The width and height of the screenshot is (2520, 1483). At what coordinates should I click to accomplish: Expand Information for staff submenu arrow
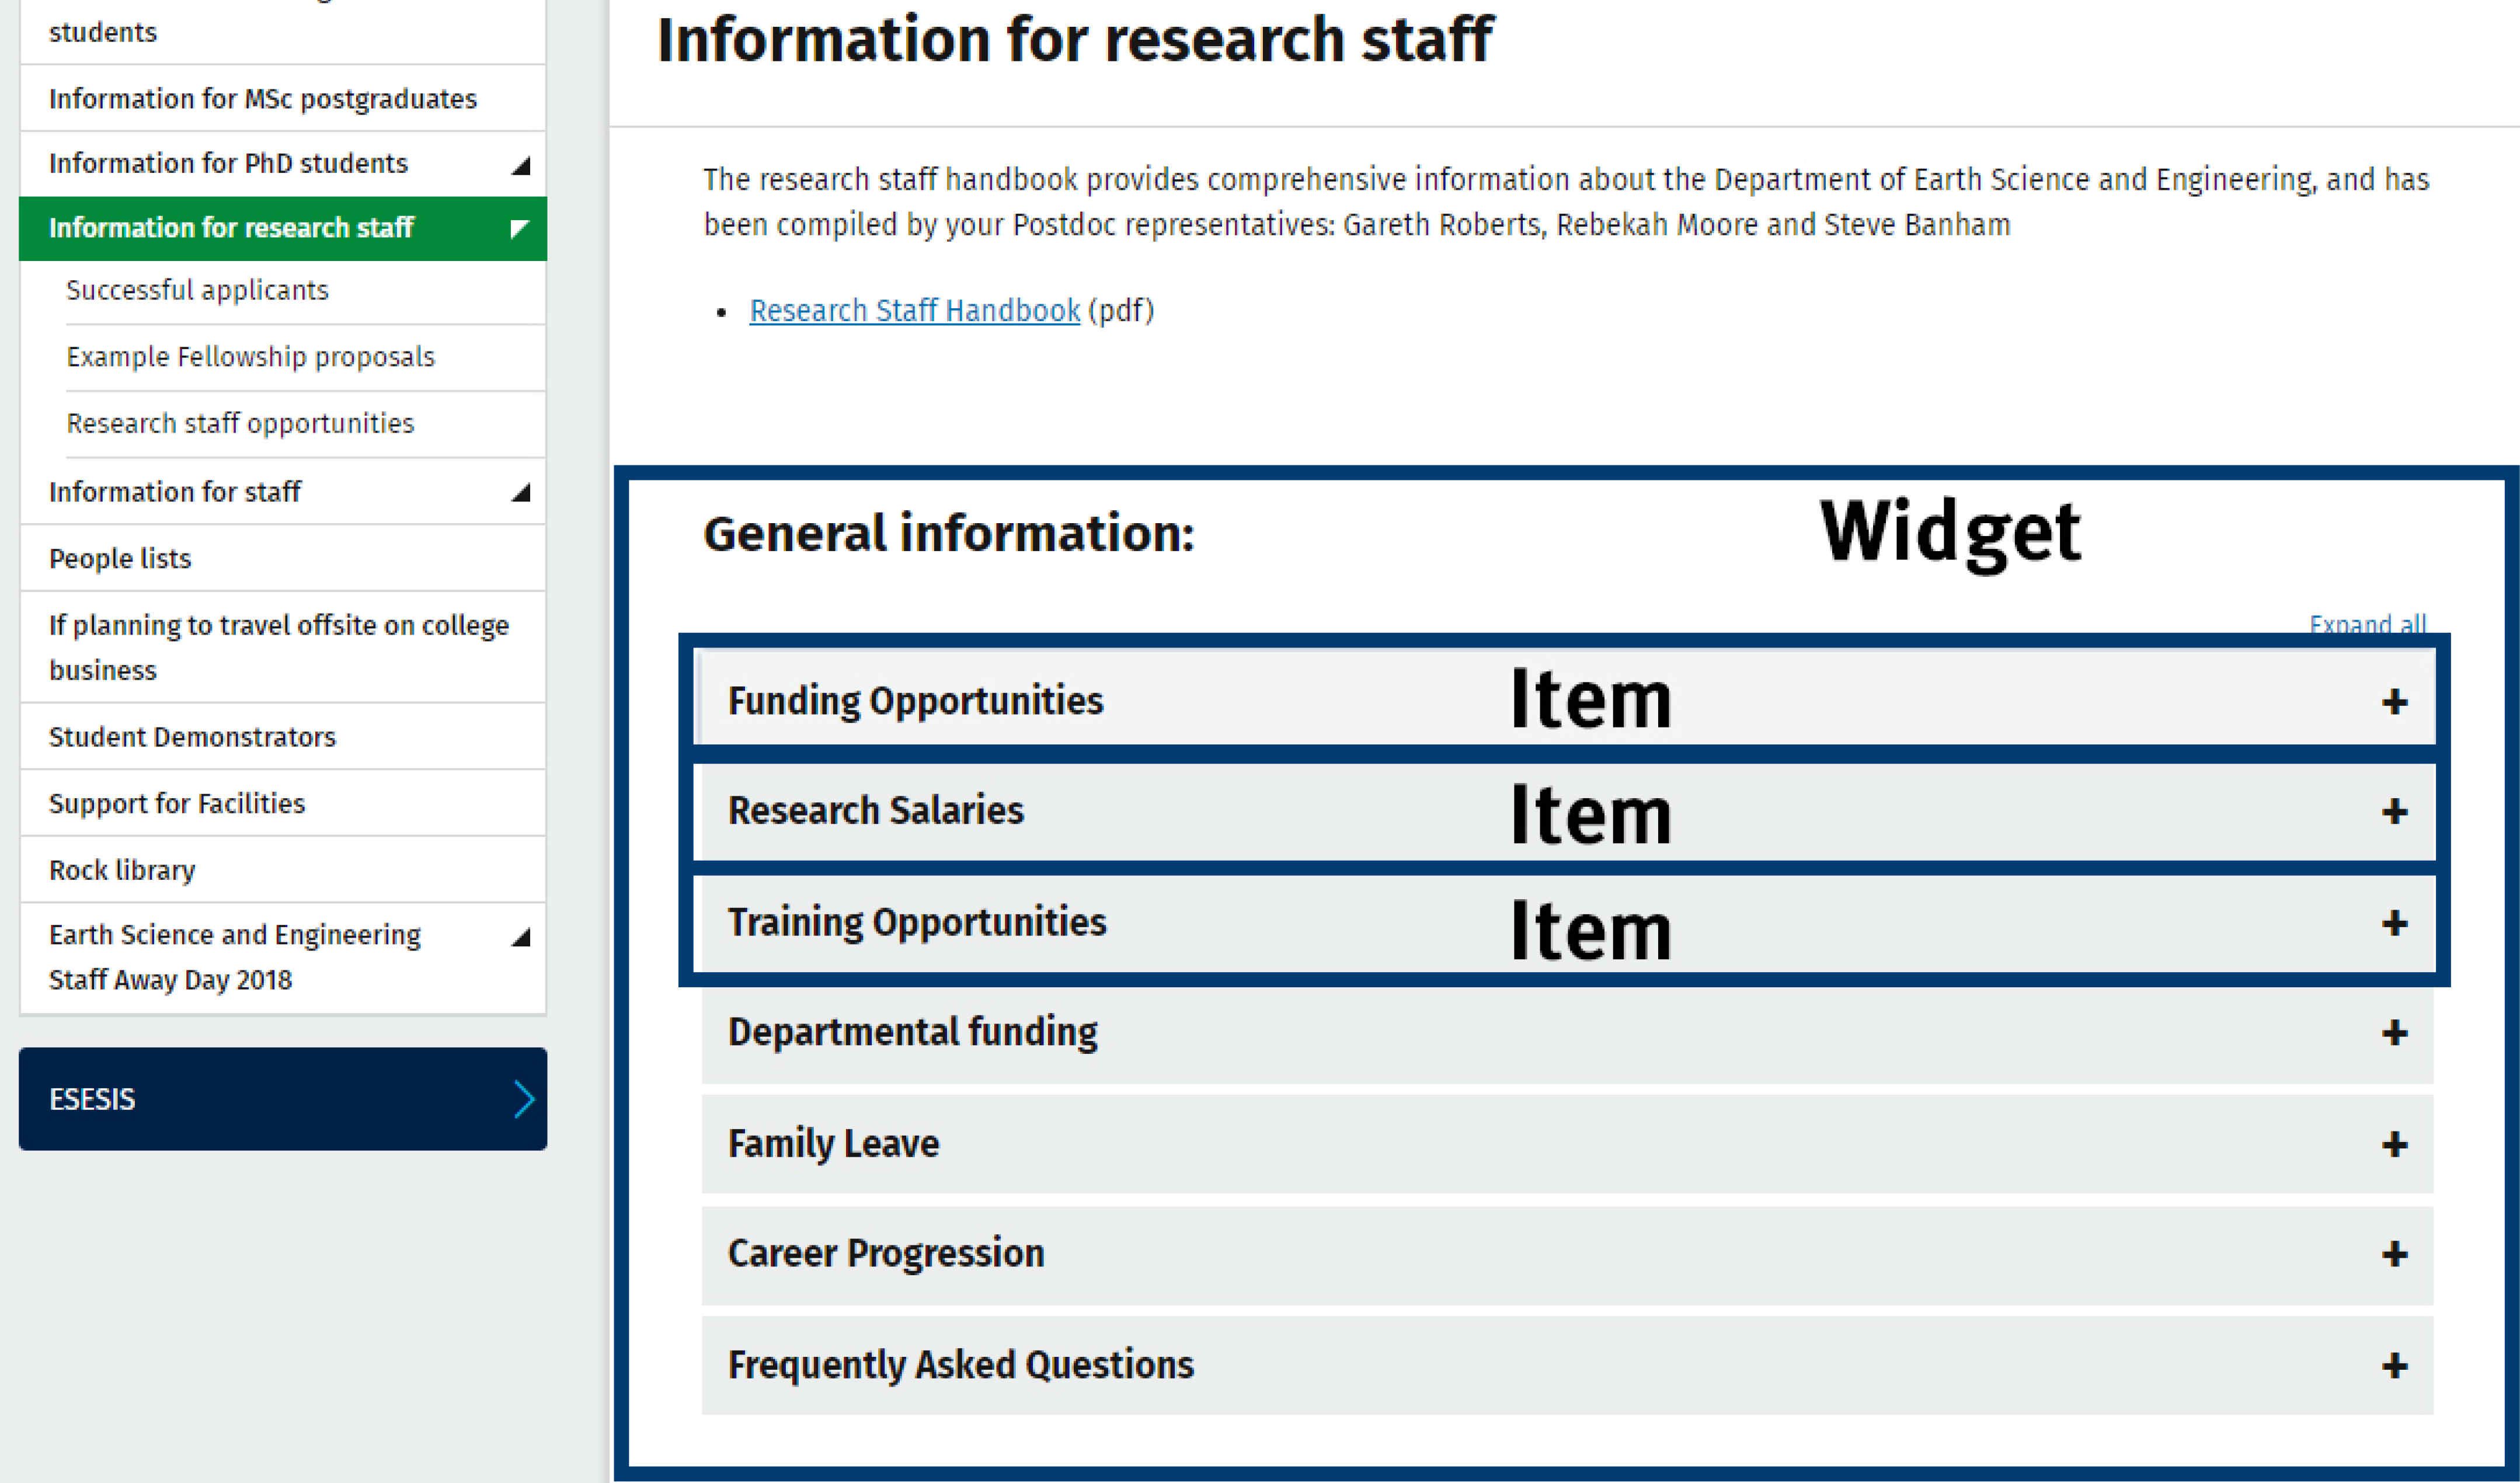[x=520, y=492]
